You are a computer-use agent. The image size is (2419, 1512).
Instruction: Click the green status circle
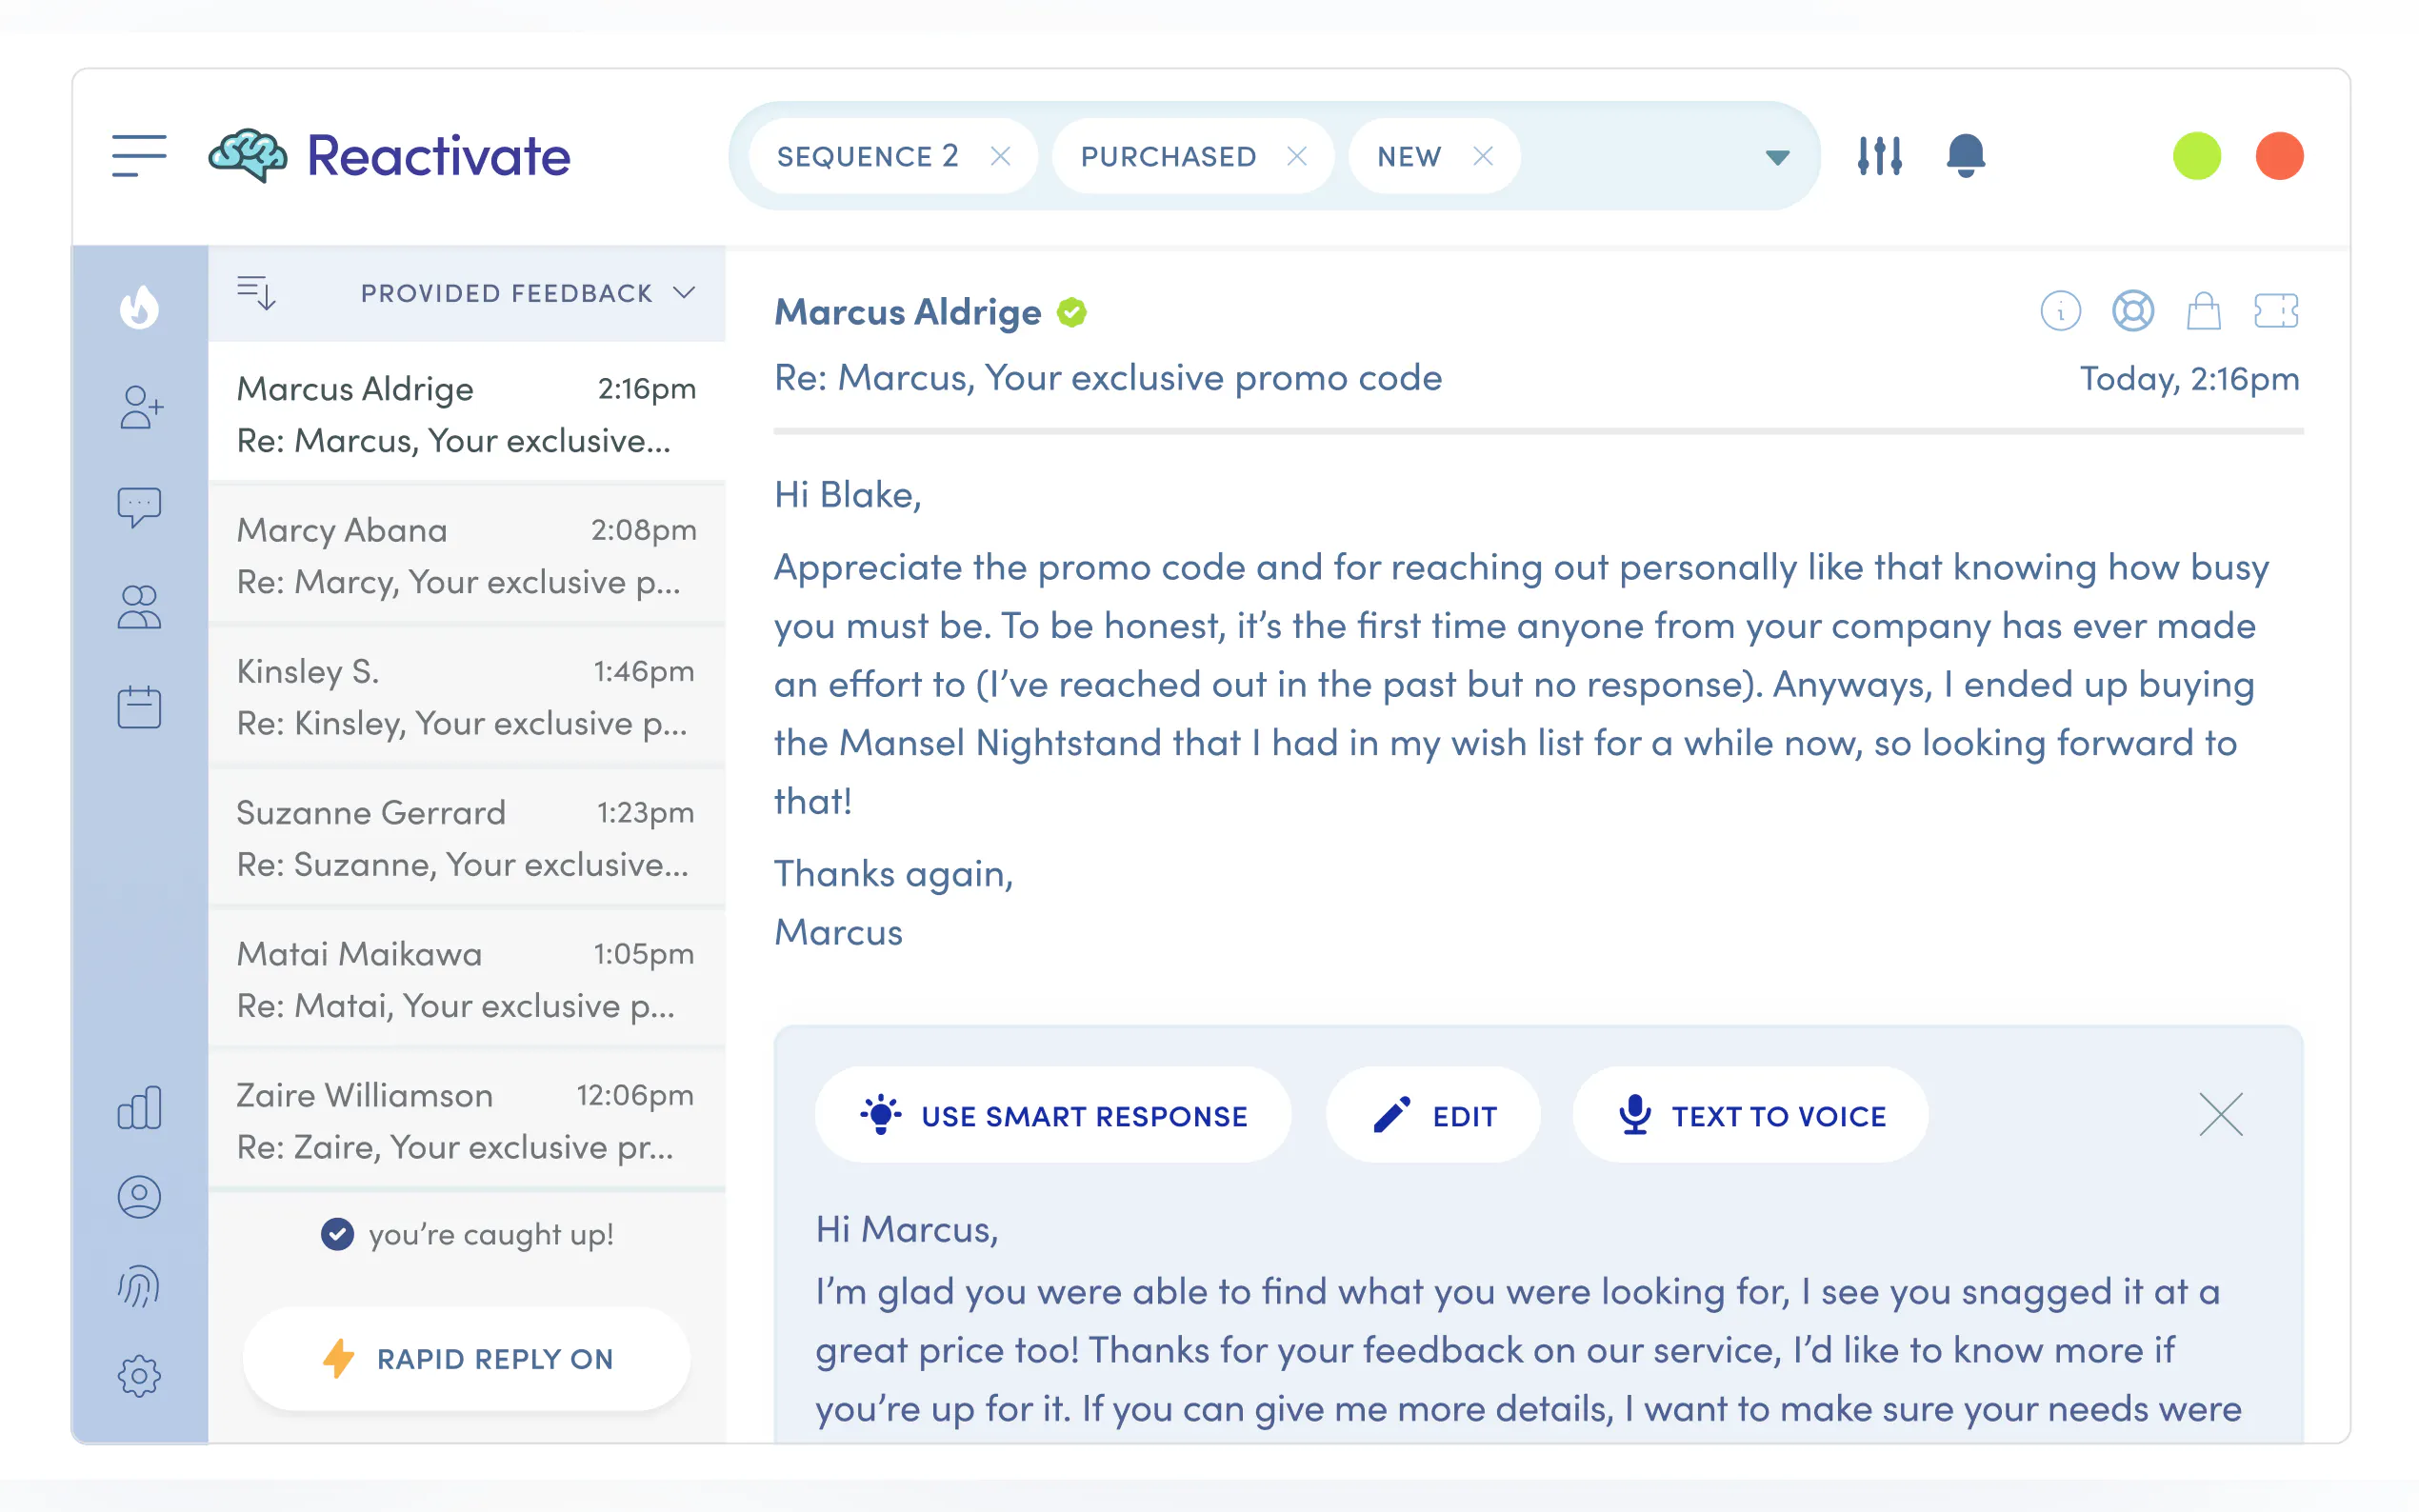2196,156
